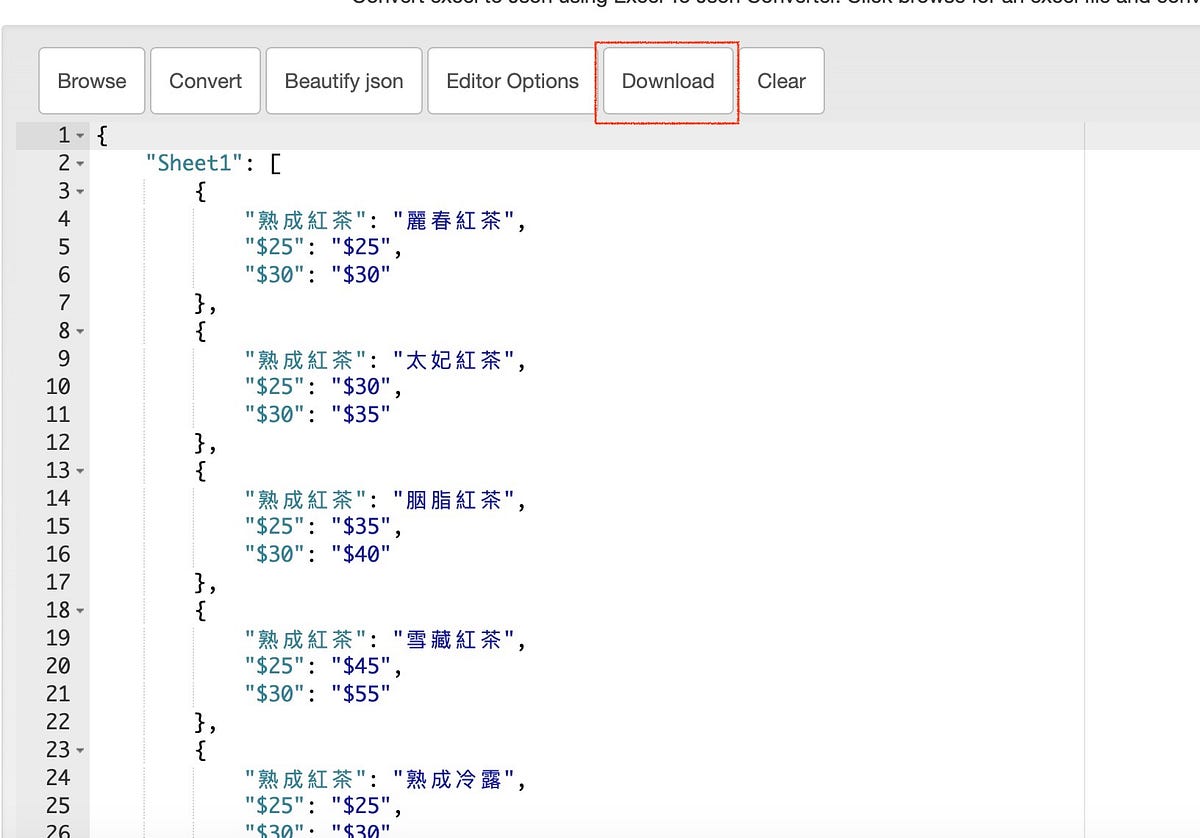Click Beautify json to format the output
Viewport: 1200px width, 838px height.
pos(344,81)
